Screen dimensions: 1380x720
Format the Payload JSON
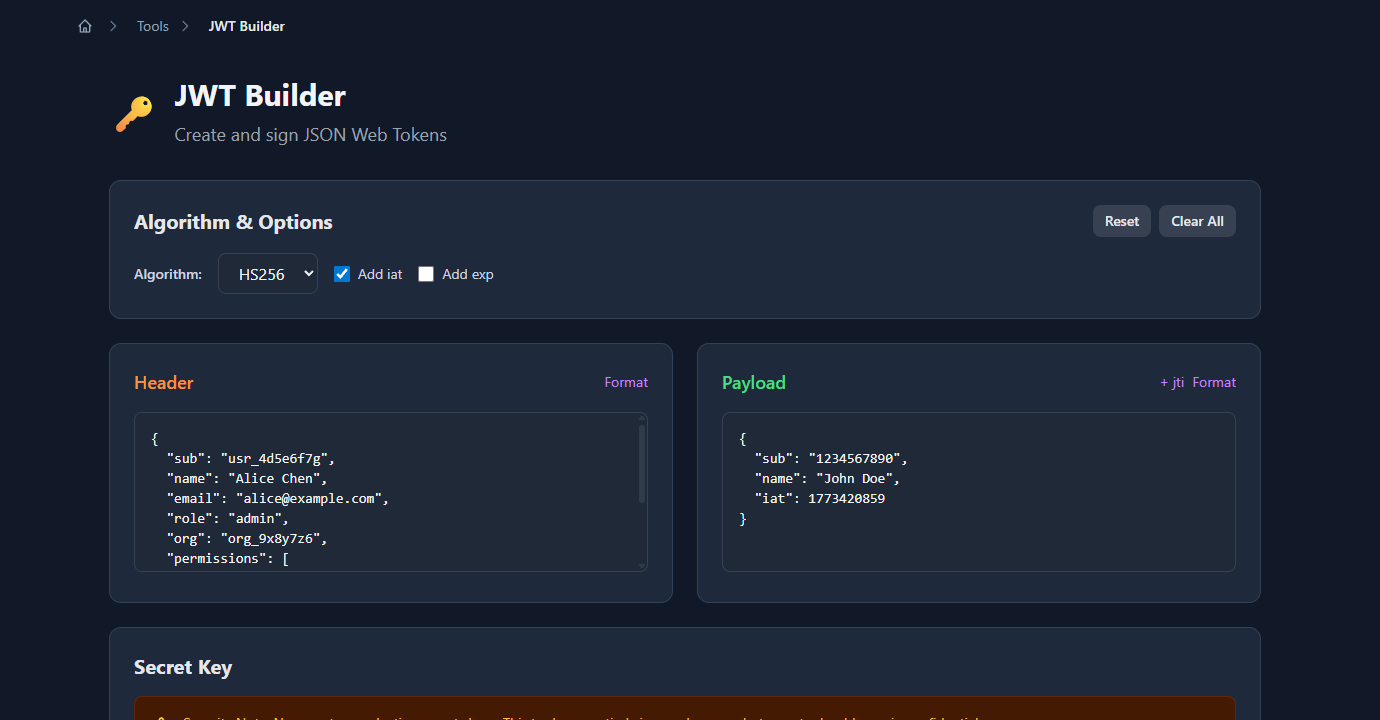(x=1214, y=382)
